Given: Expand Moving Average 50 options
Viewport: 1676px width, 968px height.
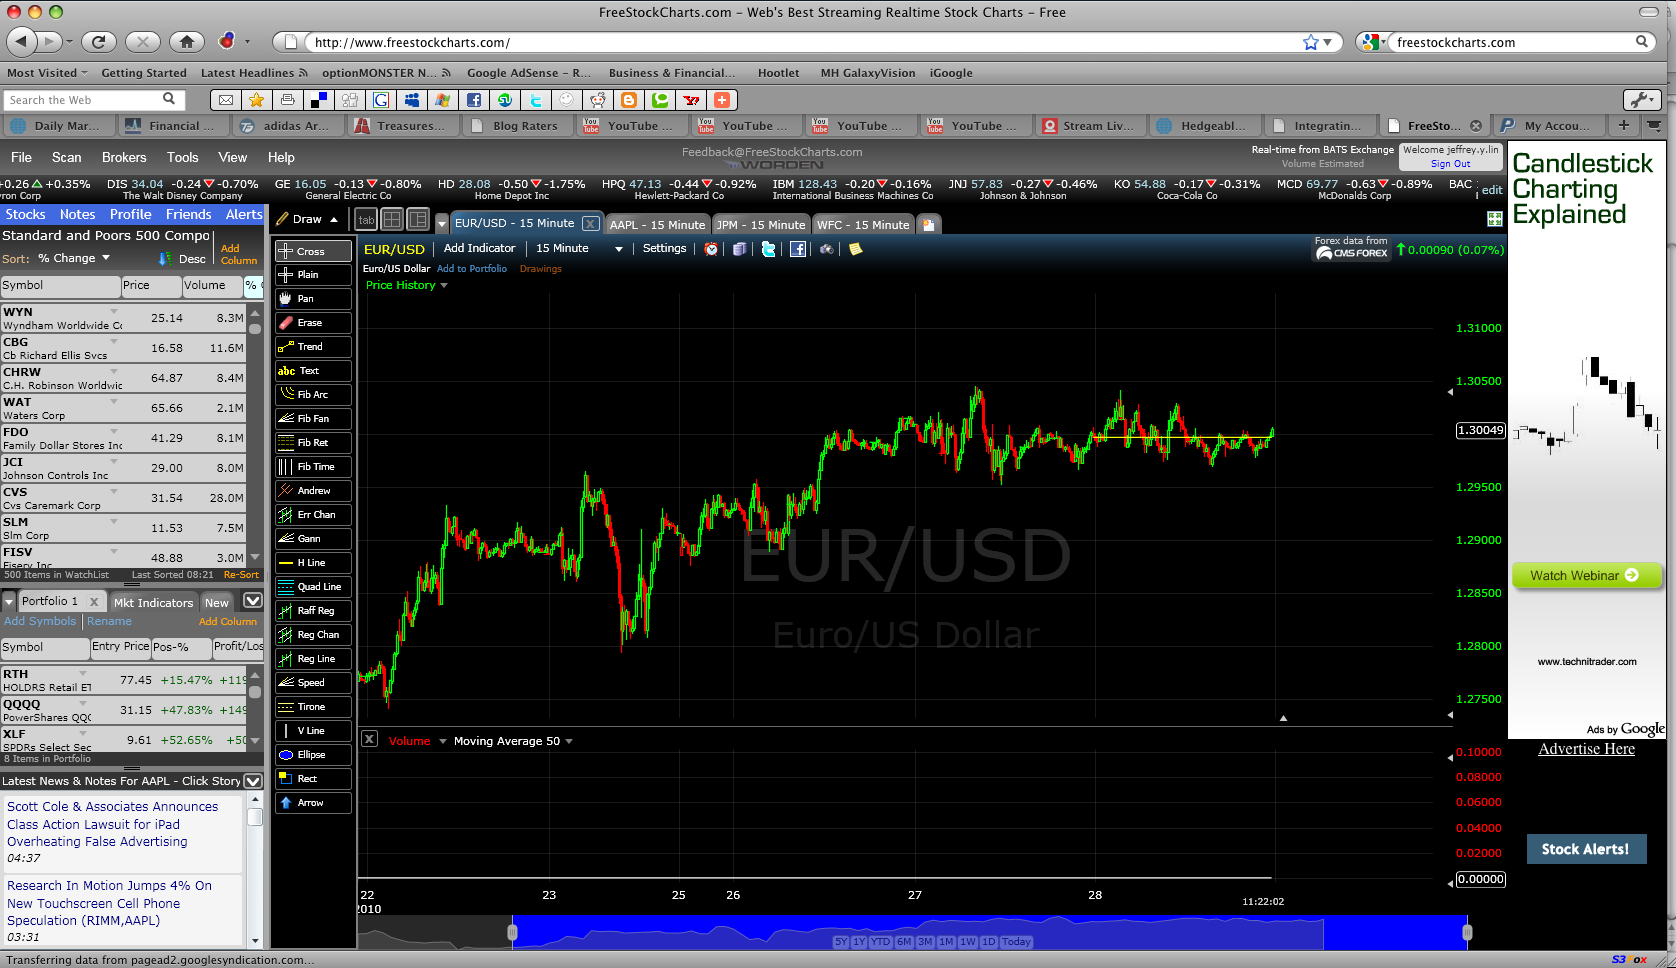Looking at the screenshot, I should (569, 741).
